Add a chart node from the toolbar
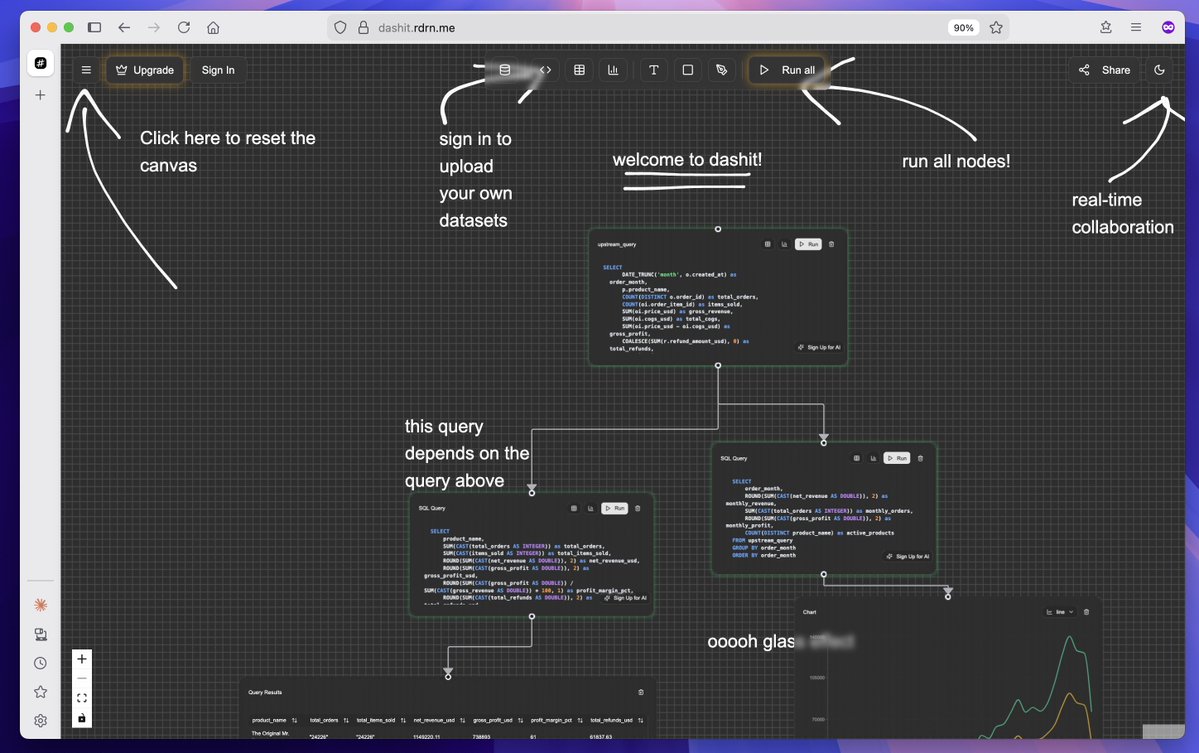Viewport: 1199px width, 753px height. (x=613, y=70)
